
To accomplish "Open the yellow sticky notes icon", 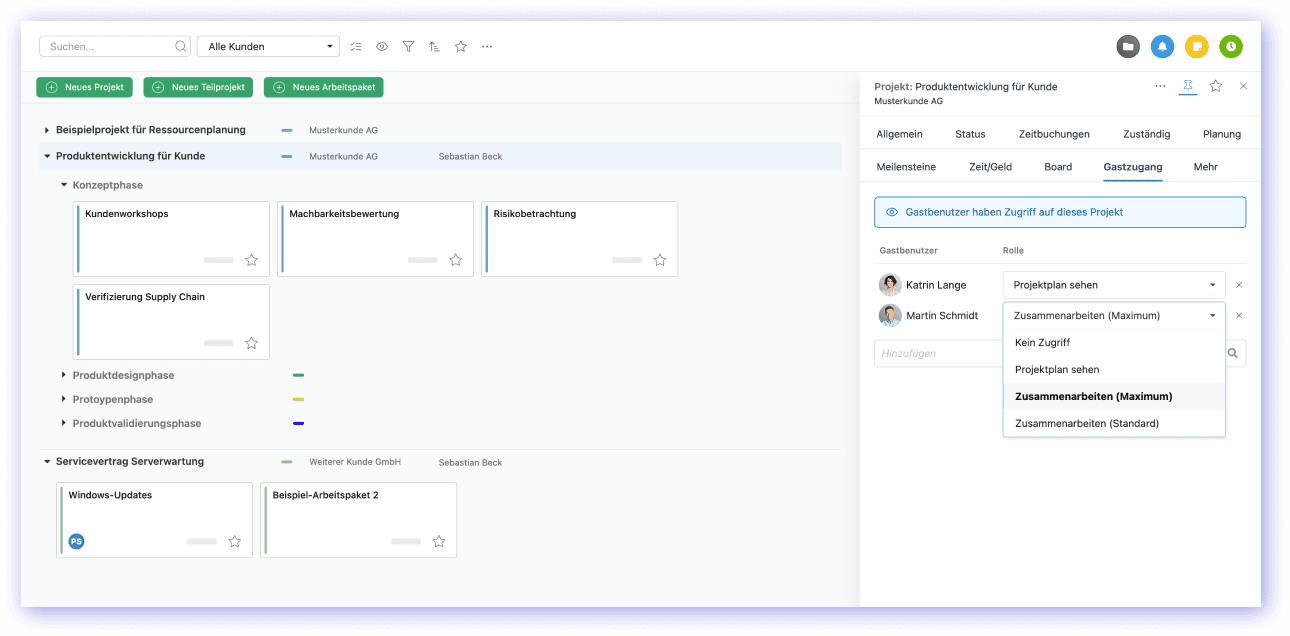I will coord(1196,46).
